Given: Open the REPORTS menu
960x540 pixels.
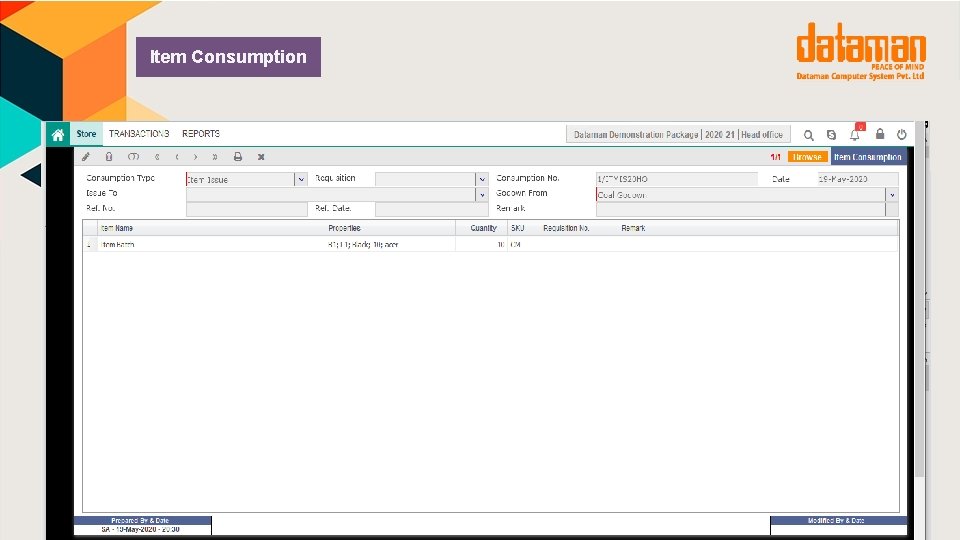Looking at the screenshot, I should click(x=201, y=133).
